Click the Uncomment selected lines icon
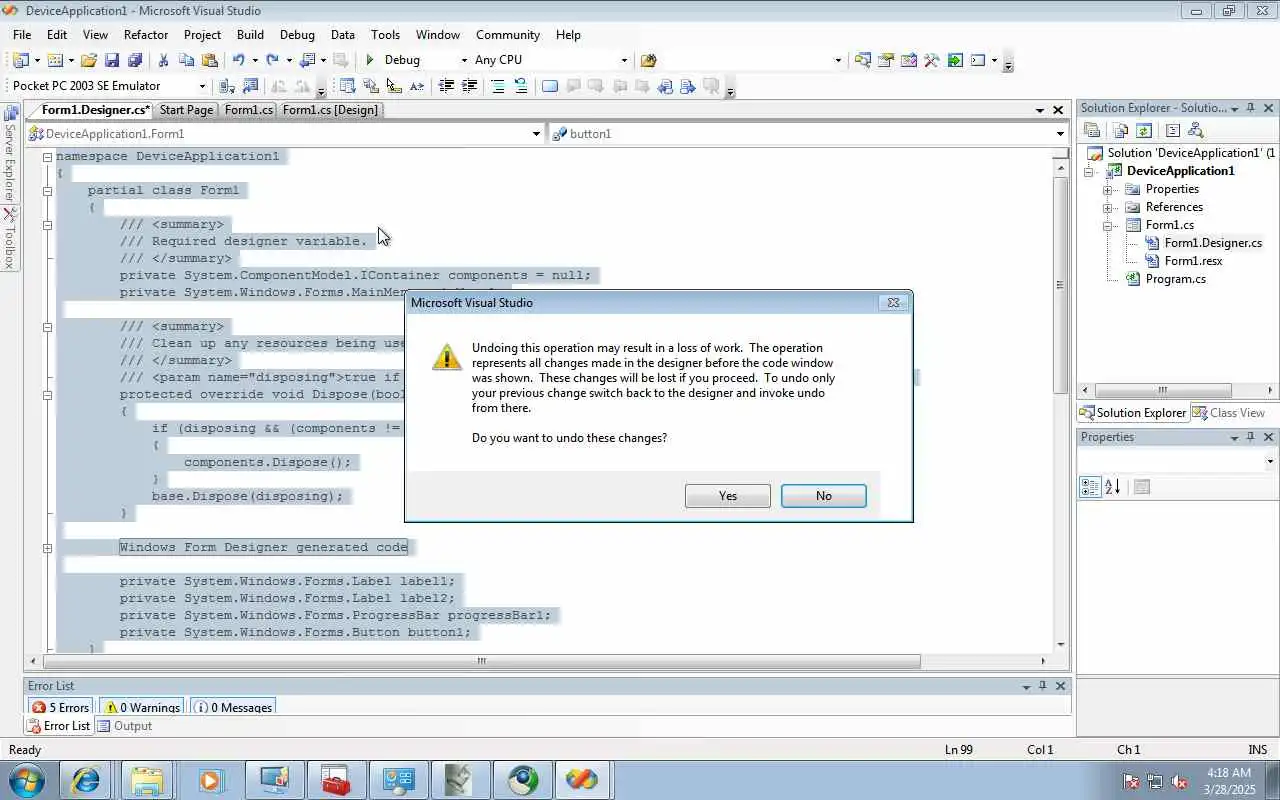Image resolution: width=1280 pixels, height=800 pixels. coord(521,86)
